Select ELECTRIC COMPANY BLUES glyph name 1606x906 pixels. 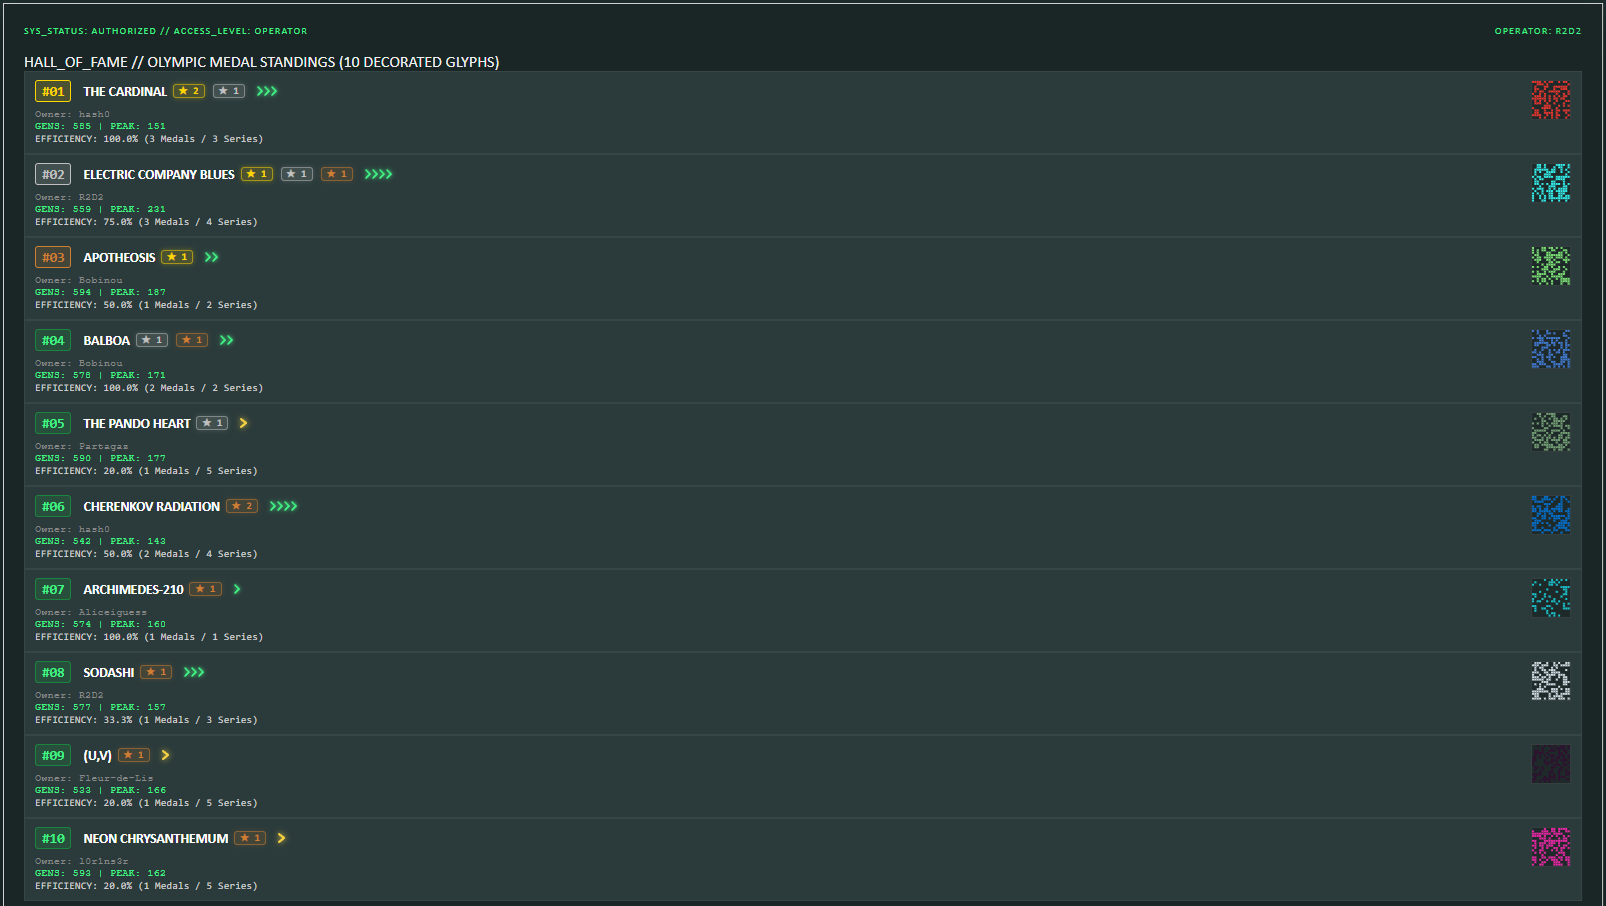[159, 174]
